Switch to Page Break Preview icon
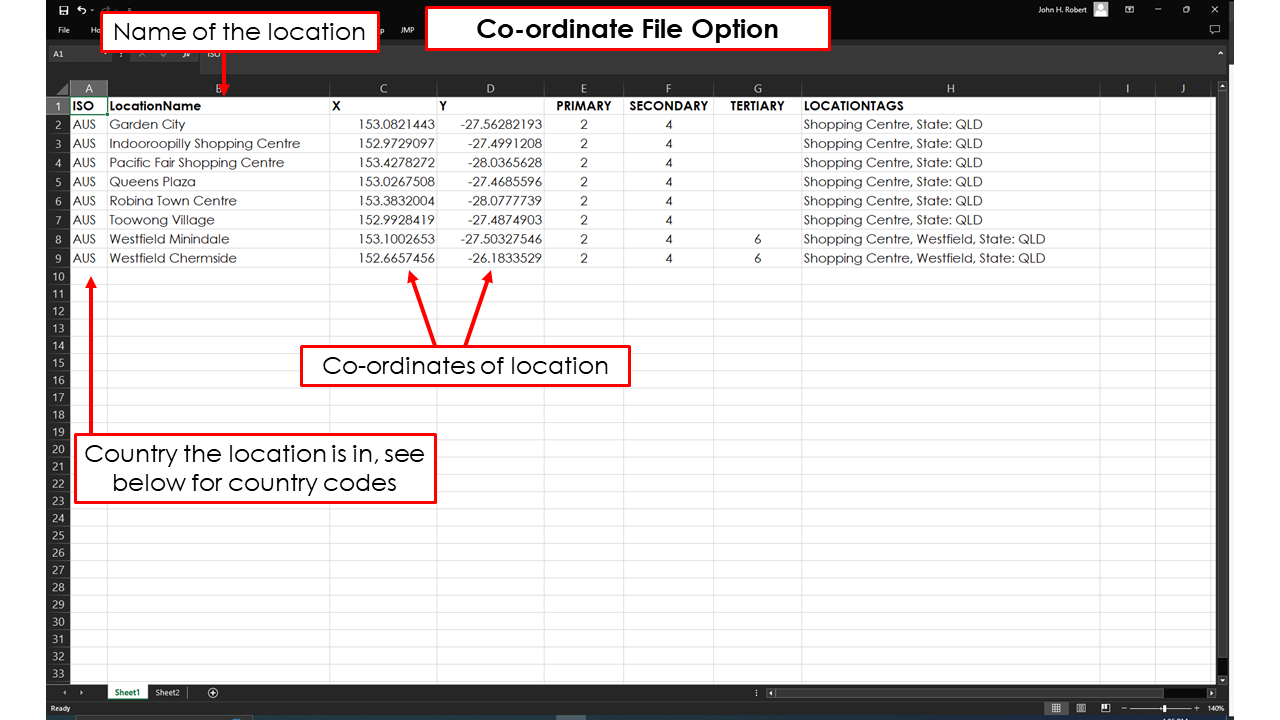This screenshot has height=720, width=1280. [x=1107, y=708]
